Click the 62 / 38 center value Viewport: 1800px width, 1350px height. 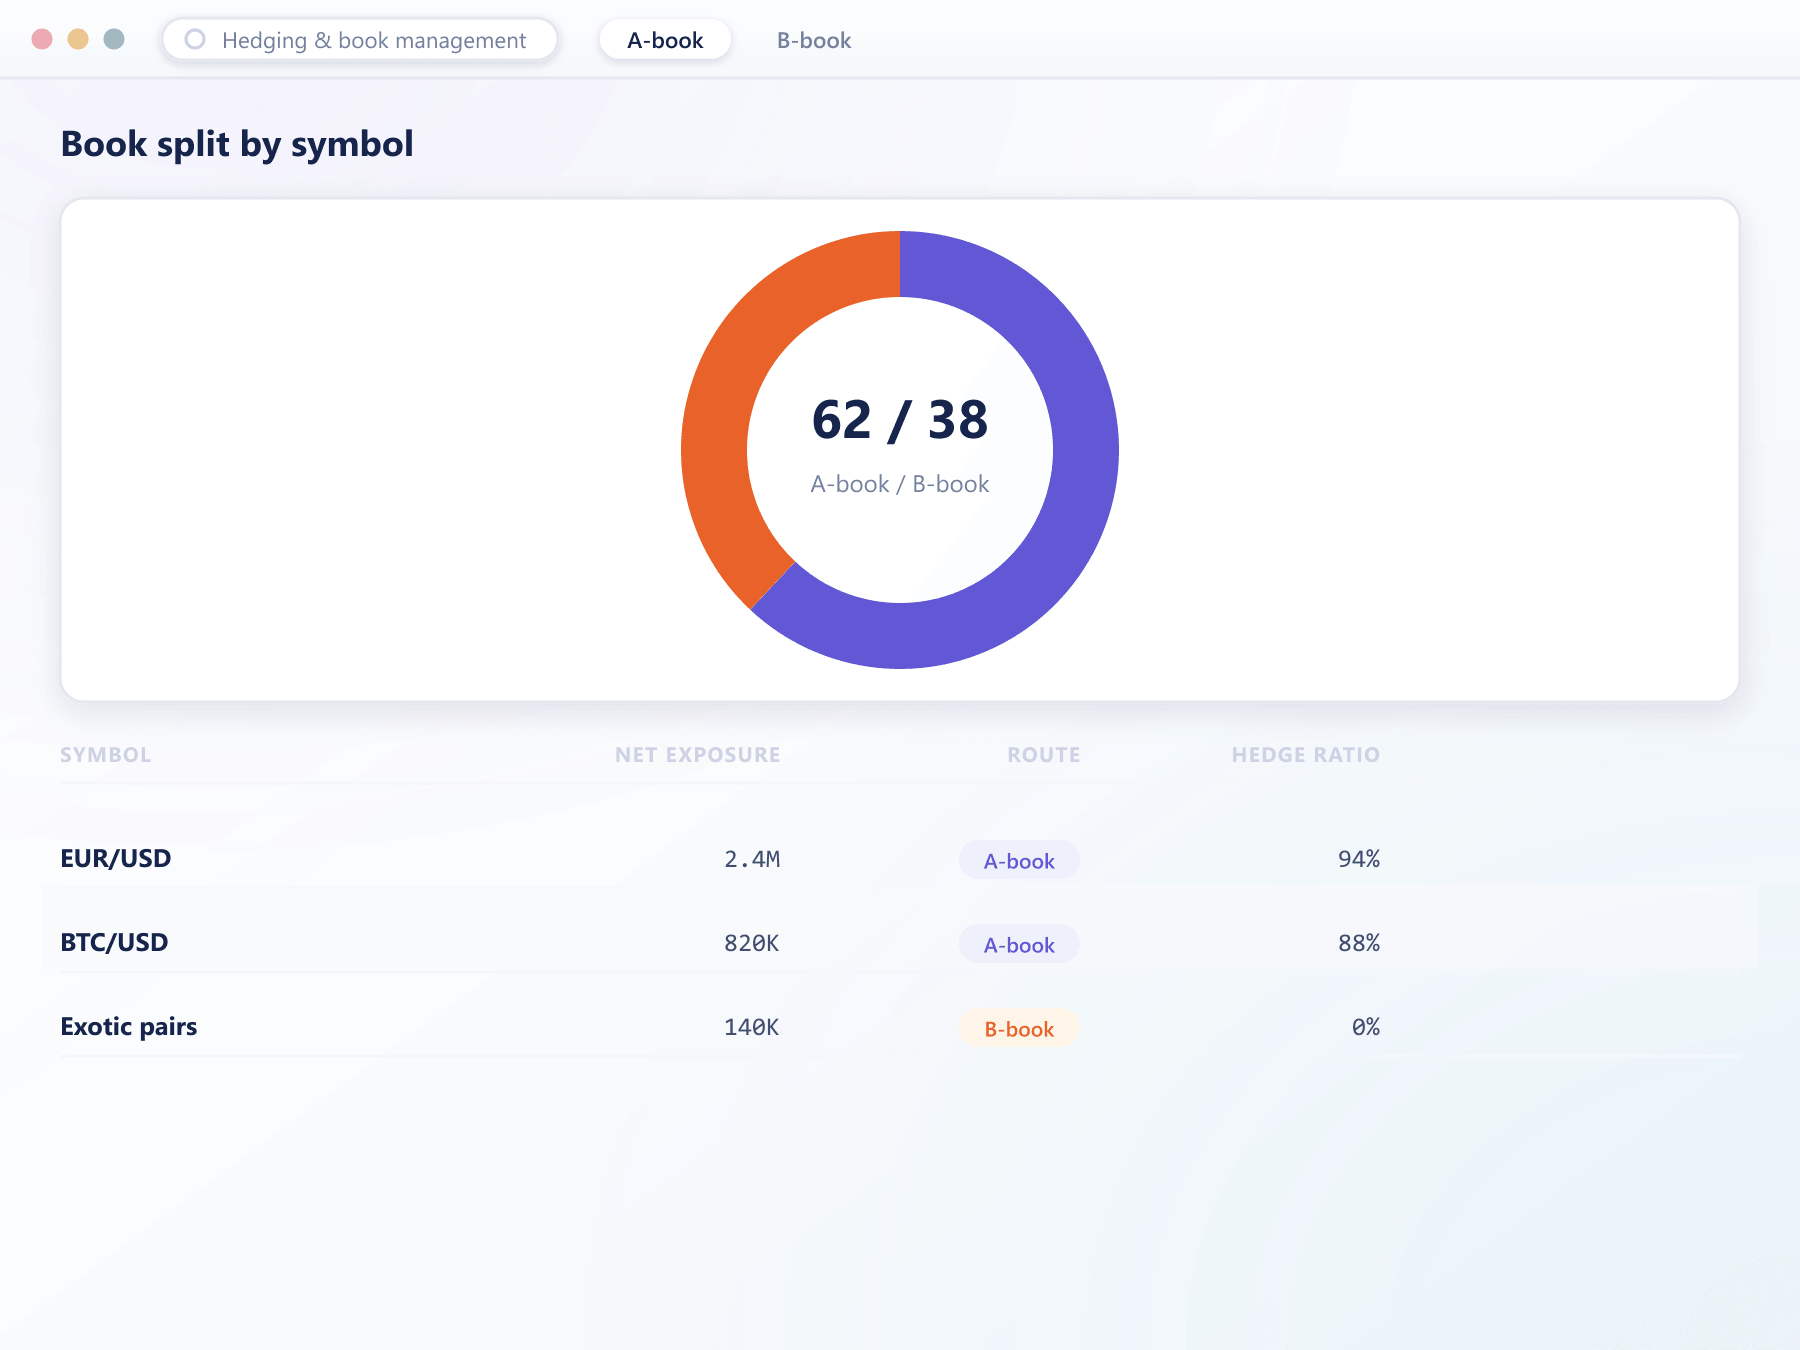(900, 420)
